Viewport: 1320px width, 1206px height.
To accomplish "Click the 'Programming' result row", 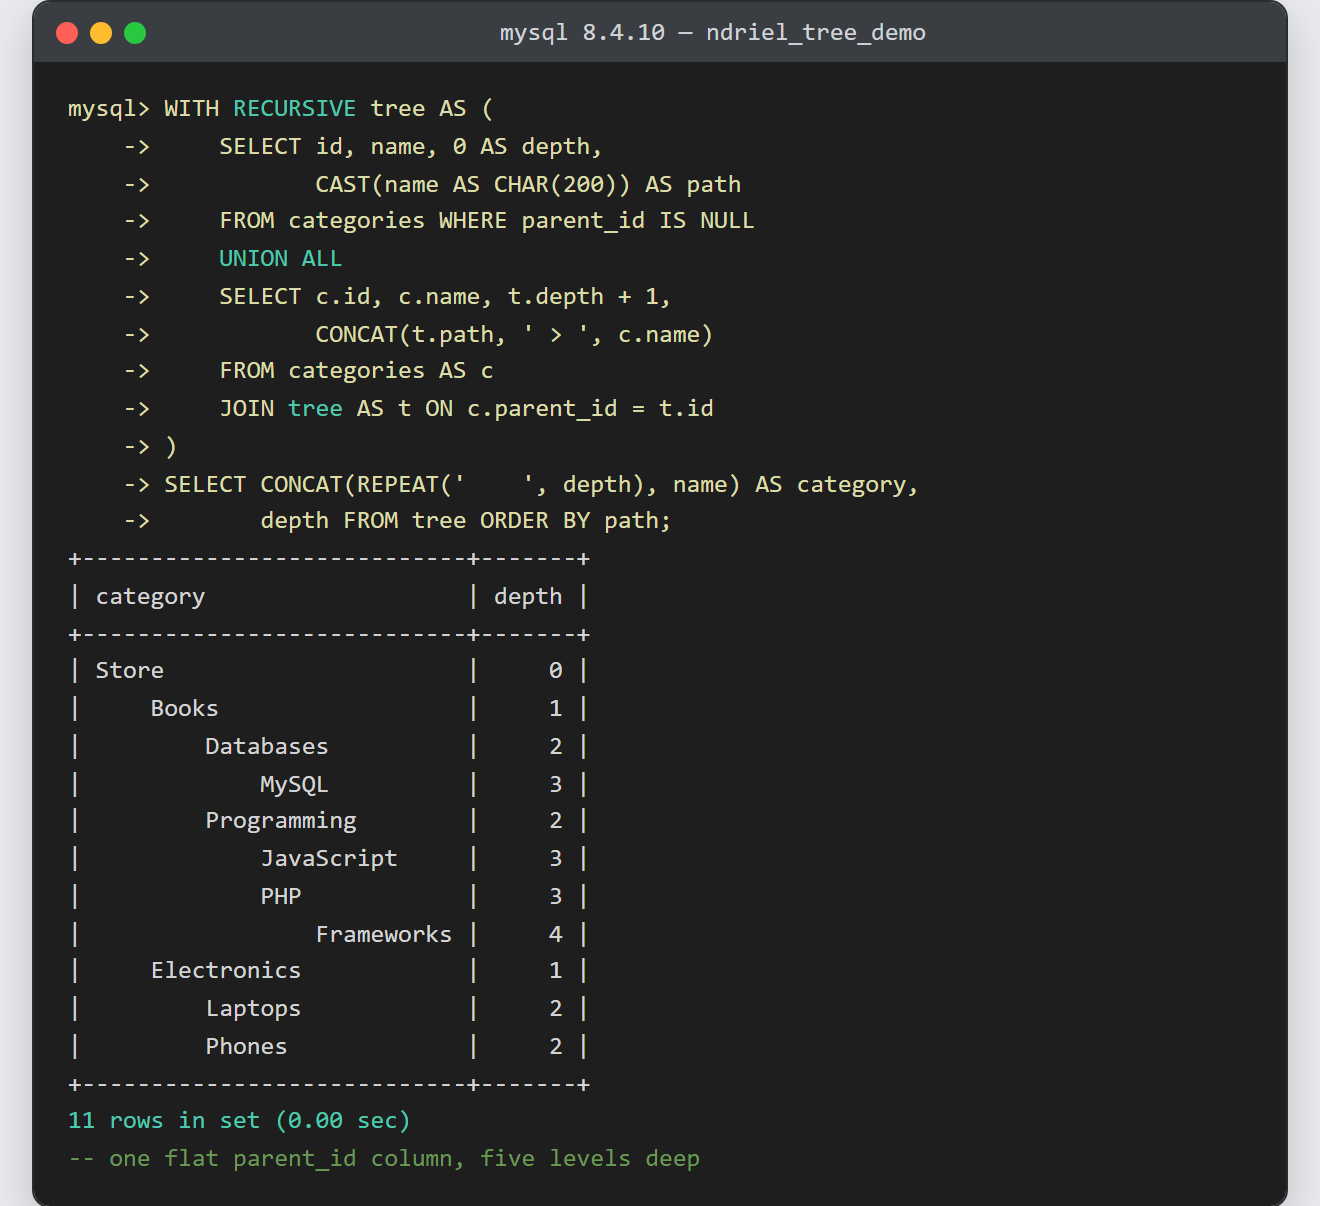I will coord(329,821).
